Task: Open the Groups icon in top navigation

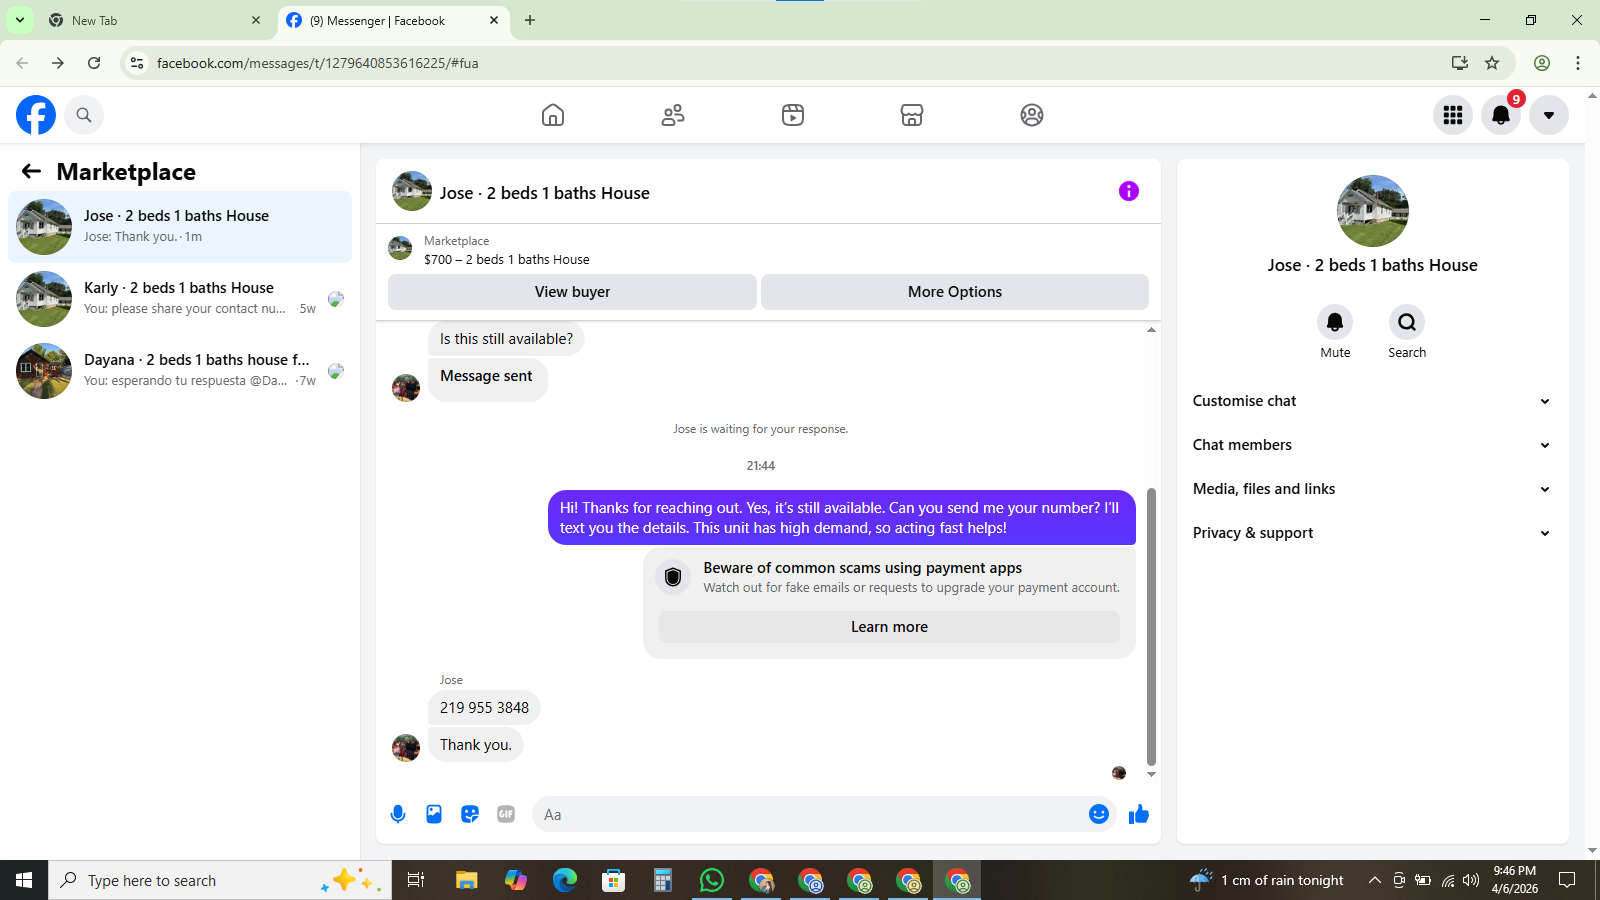Action: (x=1032, y=115)
